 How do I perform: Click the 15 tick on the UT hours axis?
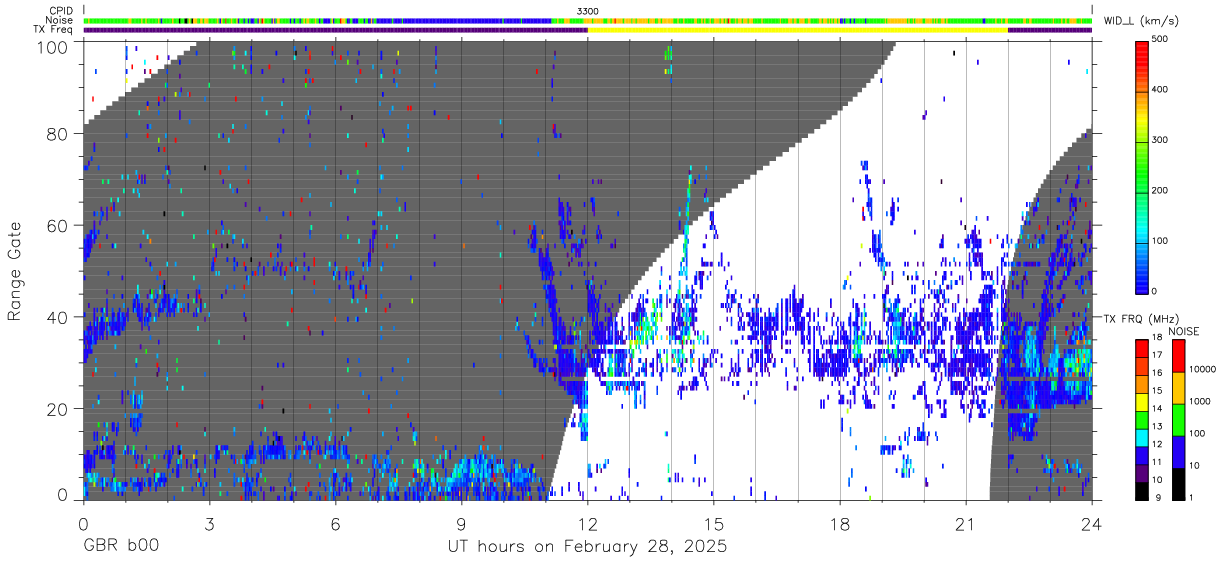(713, 524)
